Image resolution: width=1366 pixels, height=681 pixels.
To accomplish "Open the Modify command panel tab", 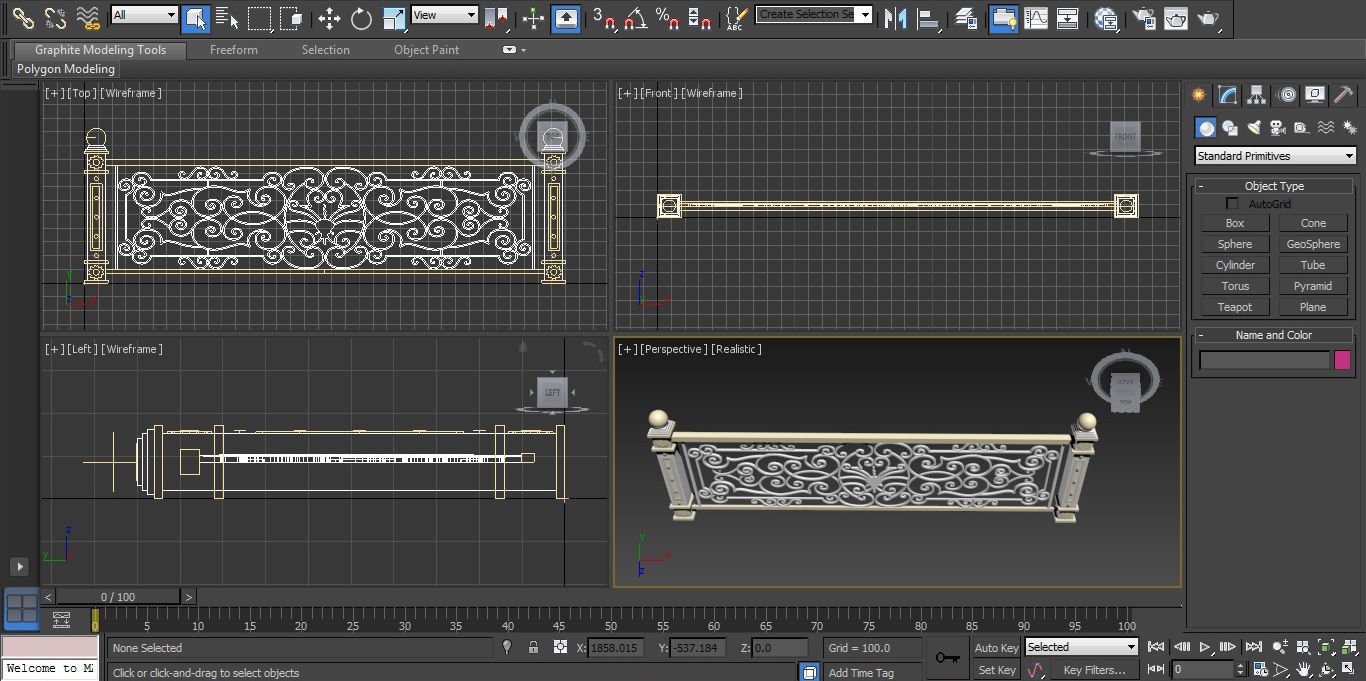I will pyautogui.click(x=1228, y=95).
